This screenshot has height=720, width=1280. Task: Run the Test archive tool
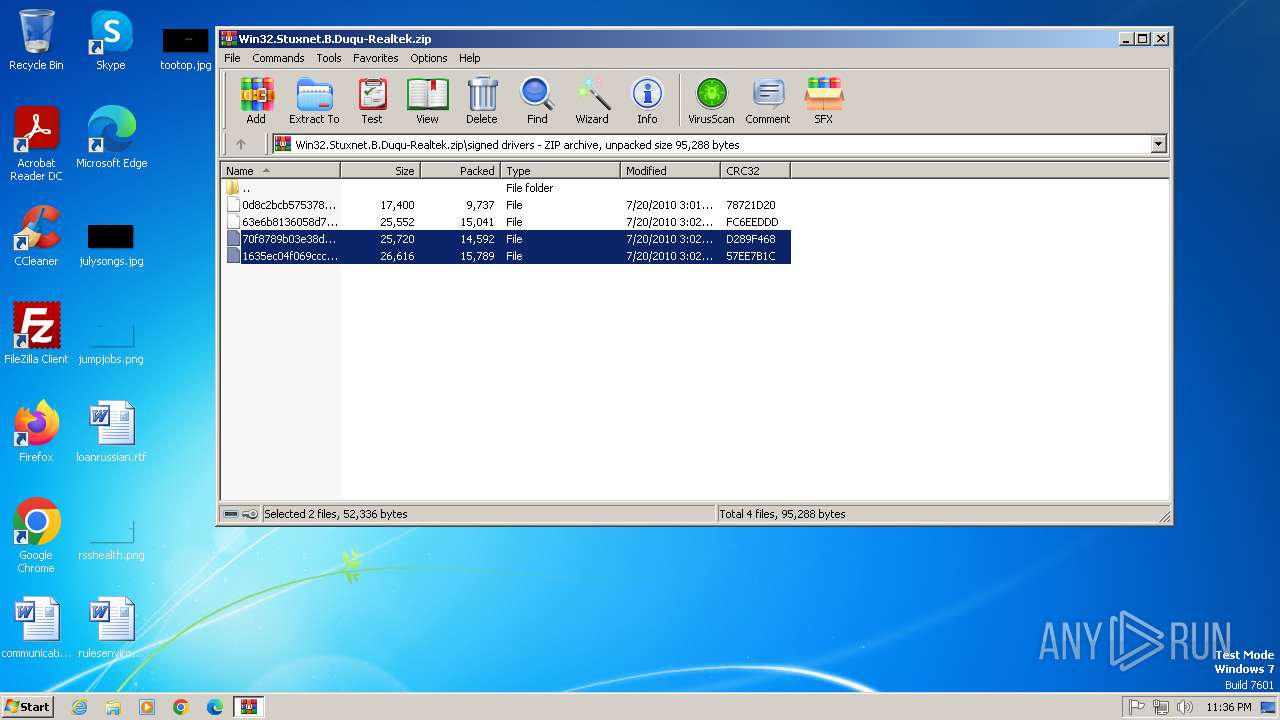[x=372, y=100]
